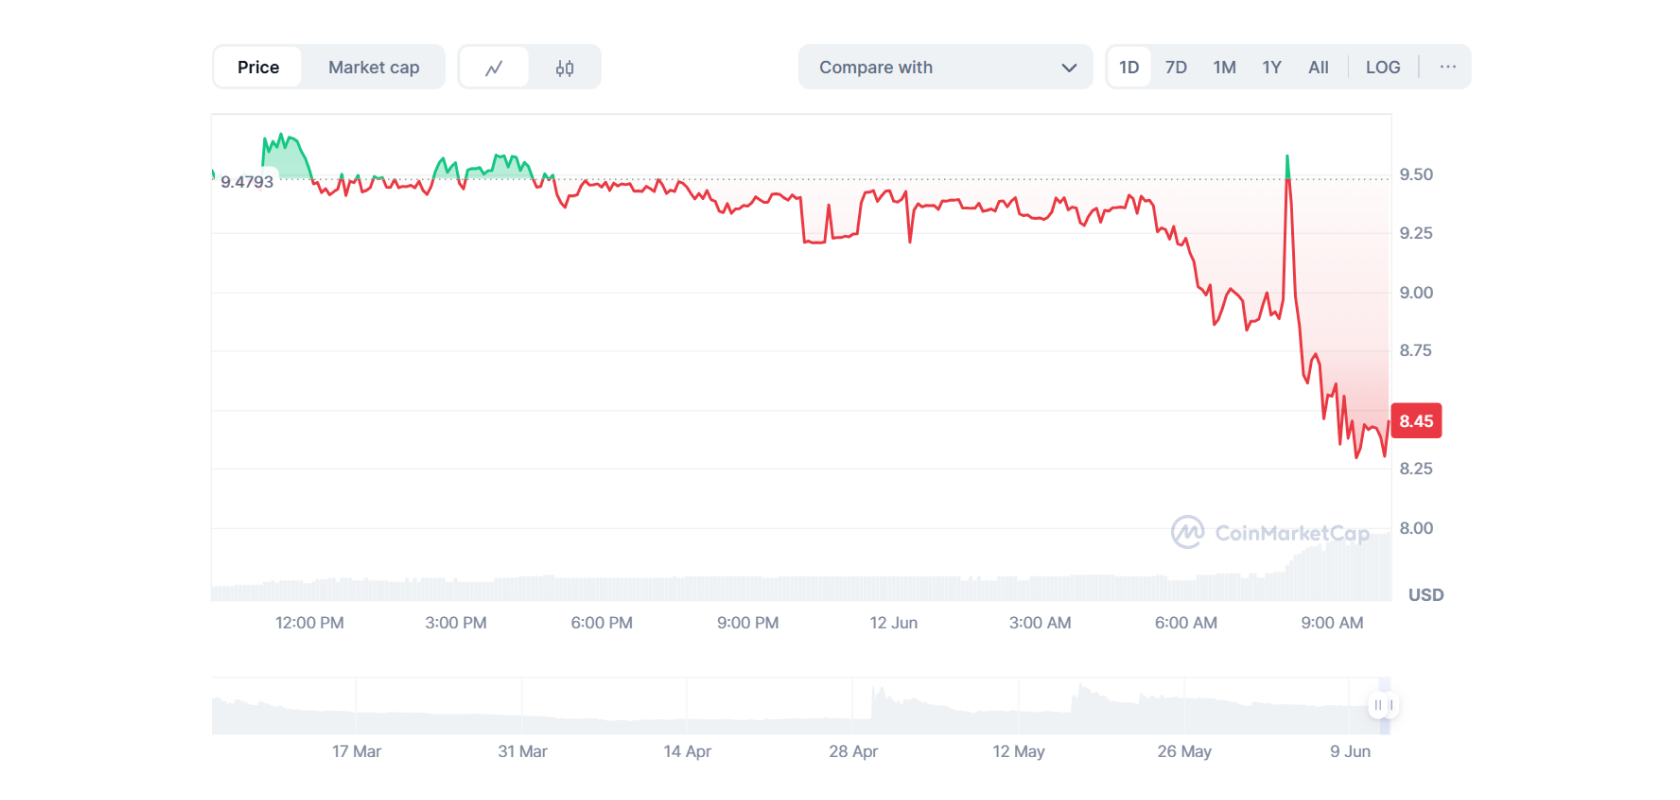The height and width of the screenshot is (800, 1680).
Task: Choose the 1D time range
Action: click(1129, 67)
